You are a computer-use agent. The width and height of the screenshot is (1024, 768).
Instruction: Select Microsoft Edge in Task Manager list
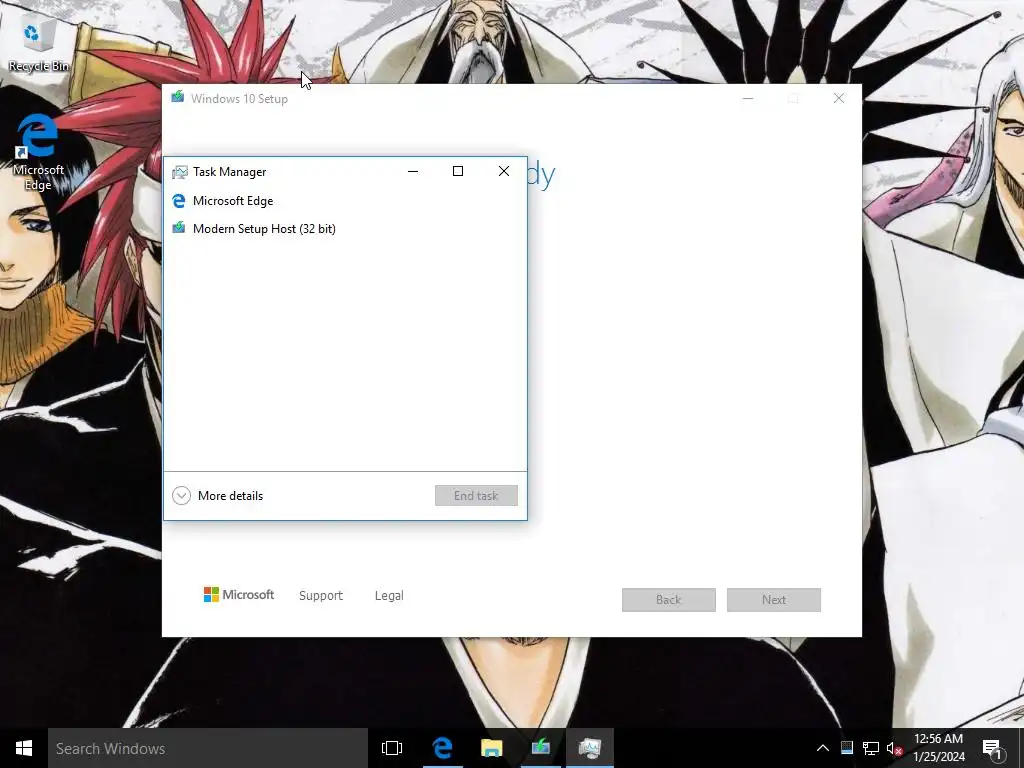click(345, 201)
